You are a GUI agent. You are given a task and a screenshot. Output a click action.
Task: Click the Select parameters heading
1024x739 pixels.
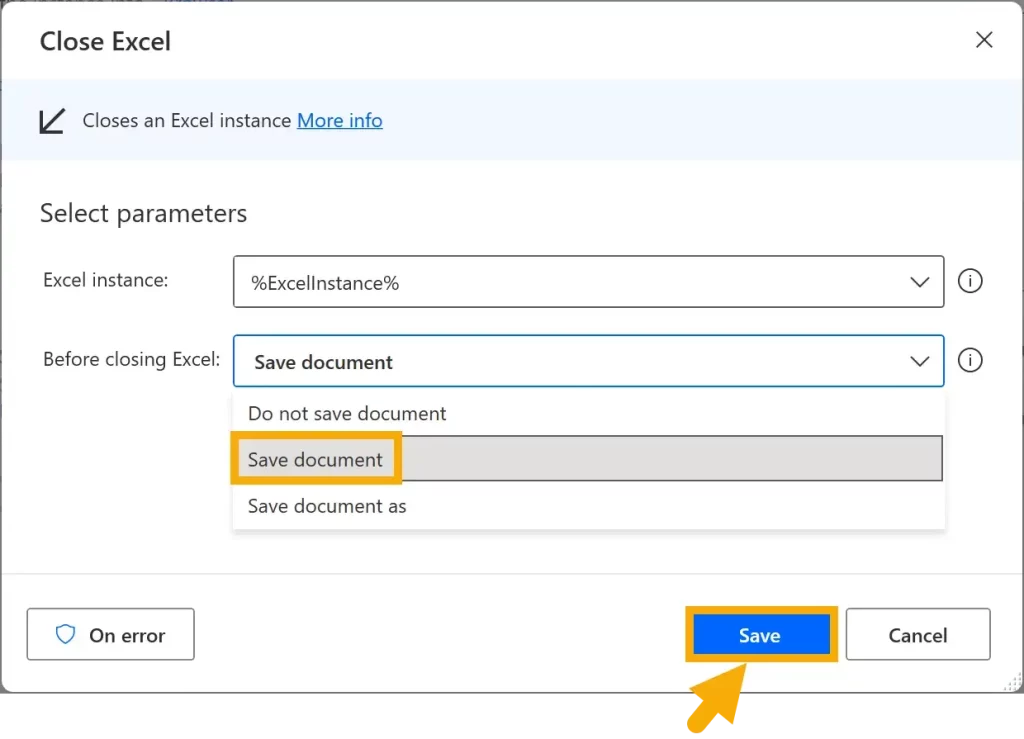pyautogui.click(x=143, y=214)
